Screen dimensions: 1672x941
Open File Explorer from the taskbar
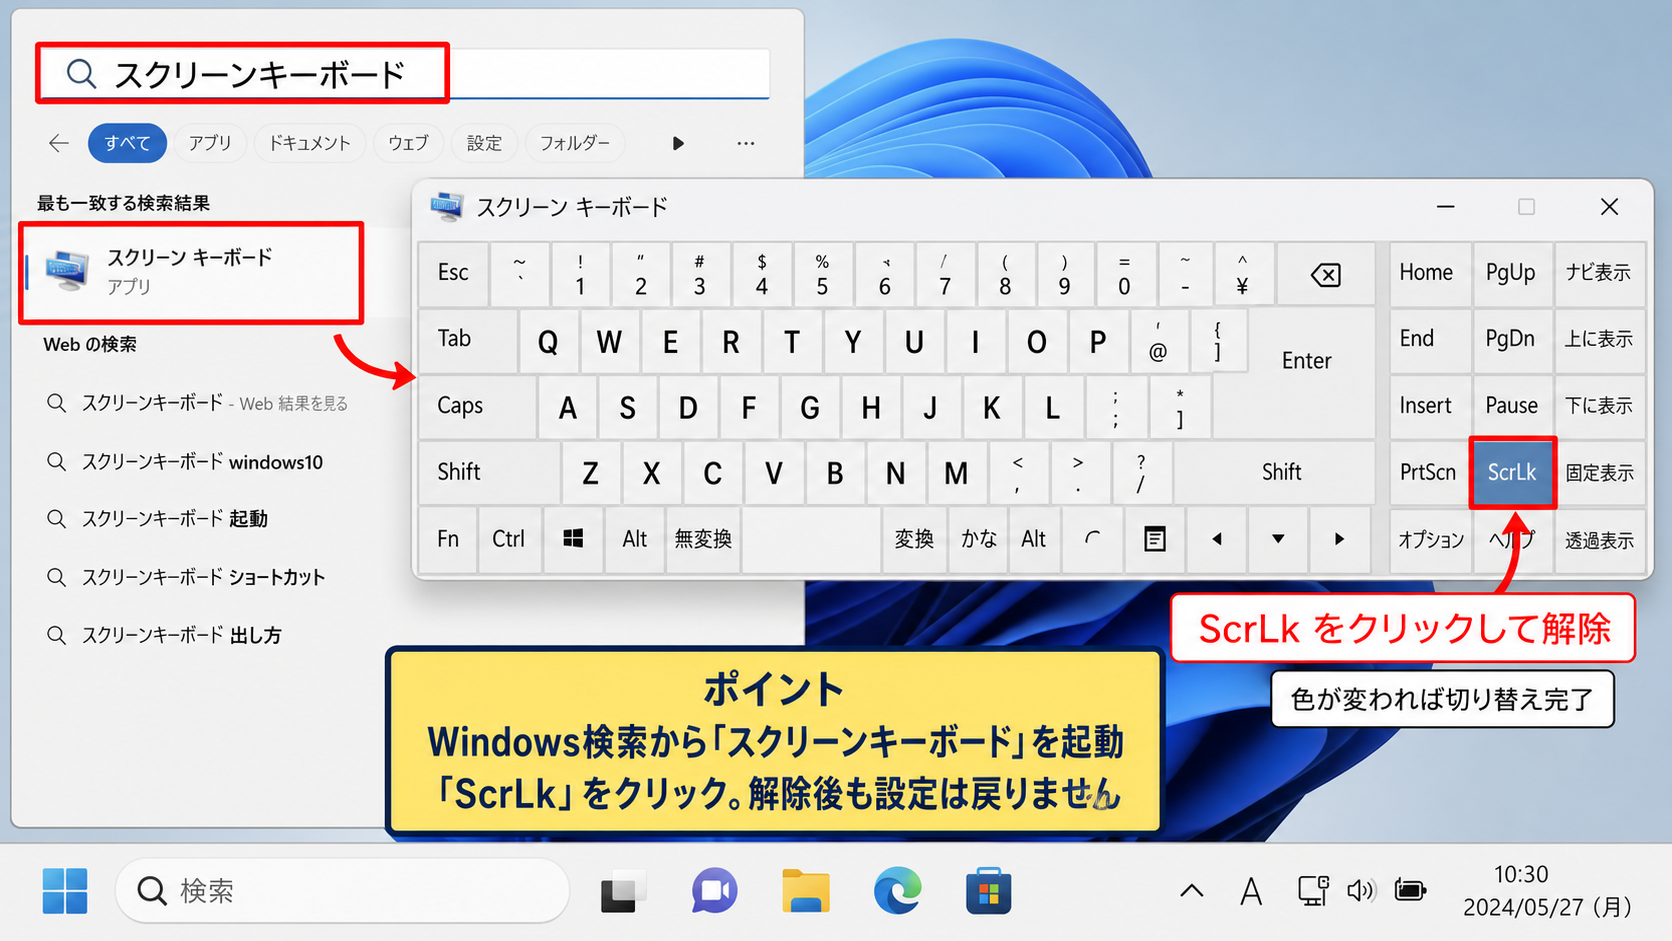pos(806,891)
